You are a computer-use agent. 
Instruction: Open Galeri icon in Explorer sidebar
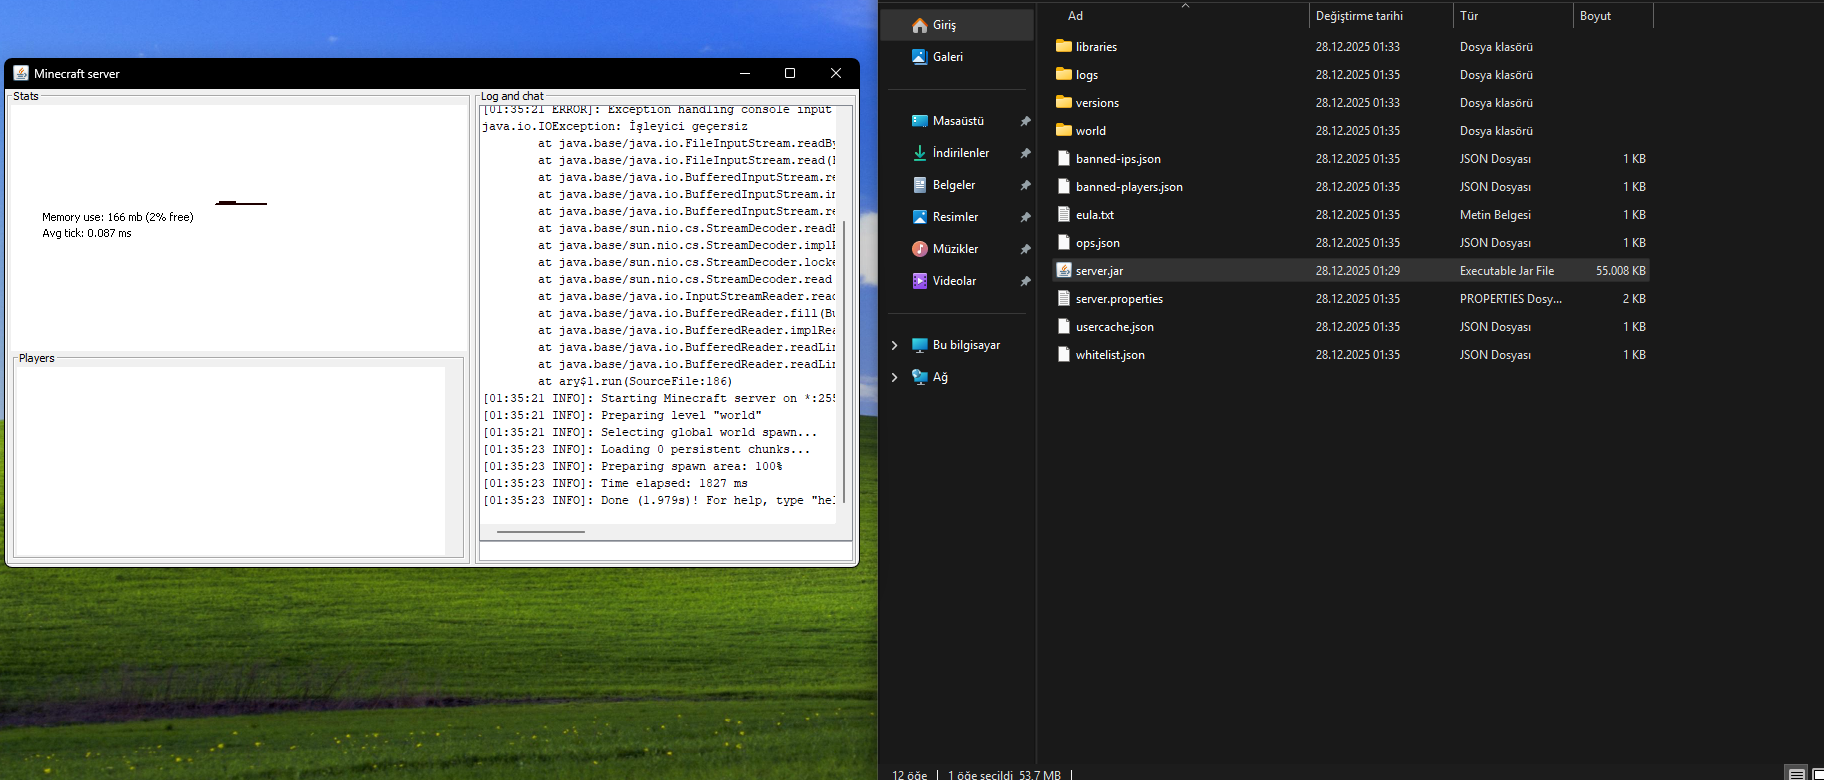point(919,57)
